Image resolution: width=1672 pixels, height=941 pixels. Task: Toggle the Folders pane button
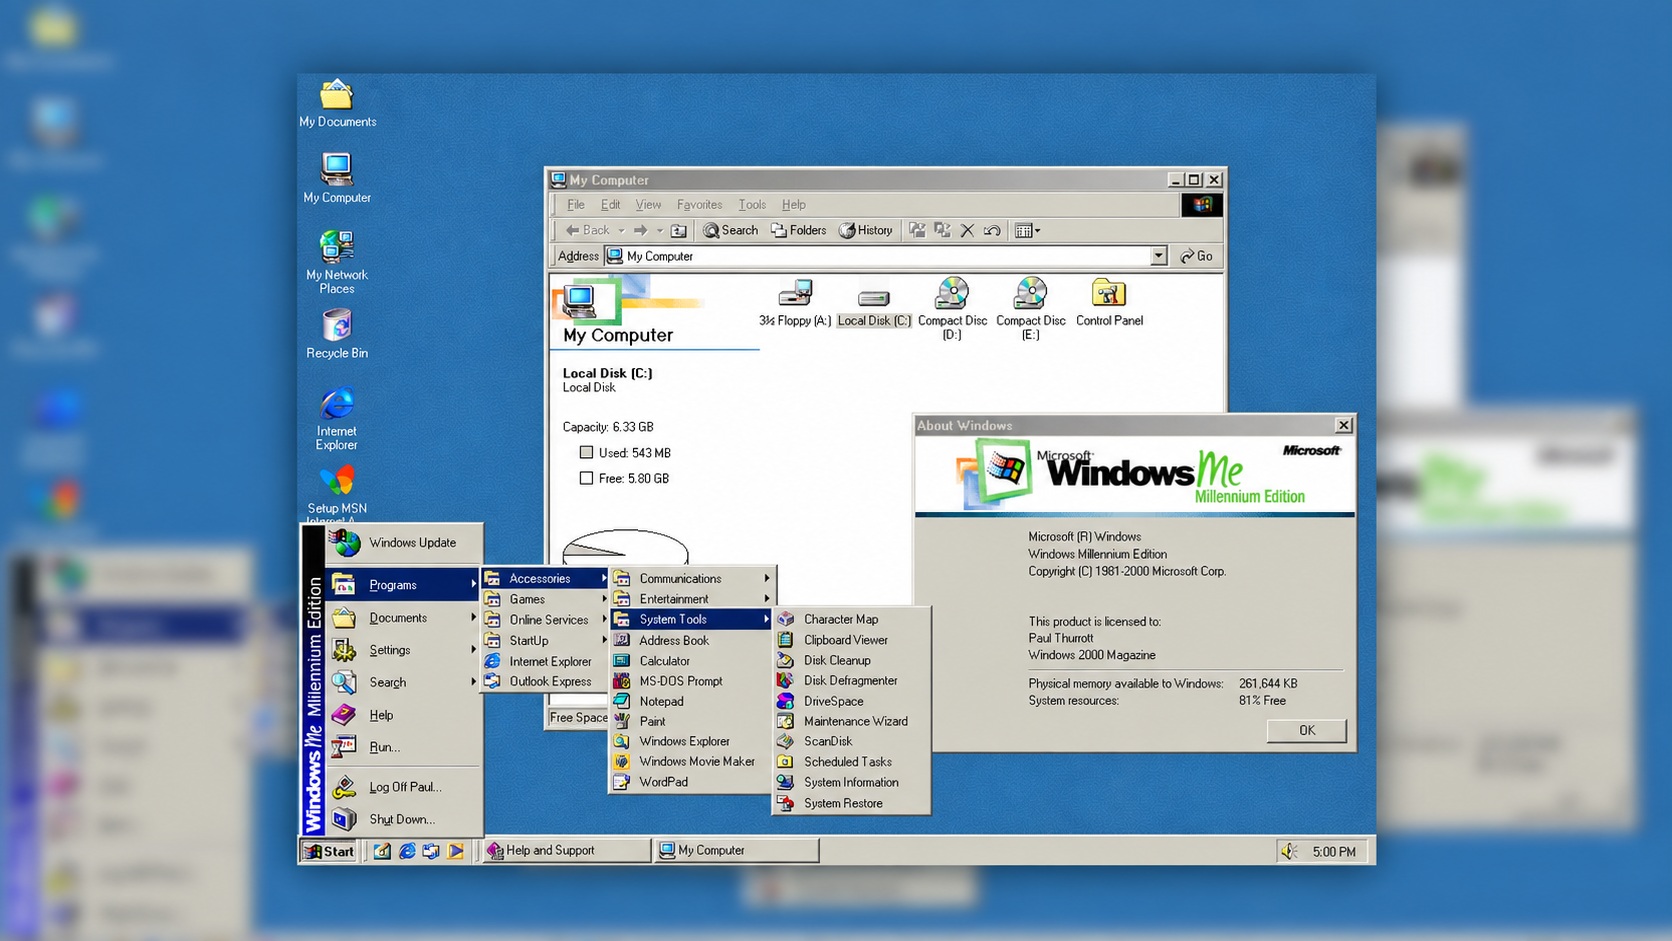798,231
